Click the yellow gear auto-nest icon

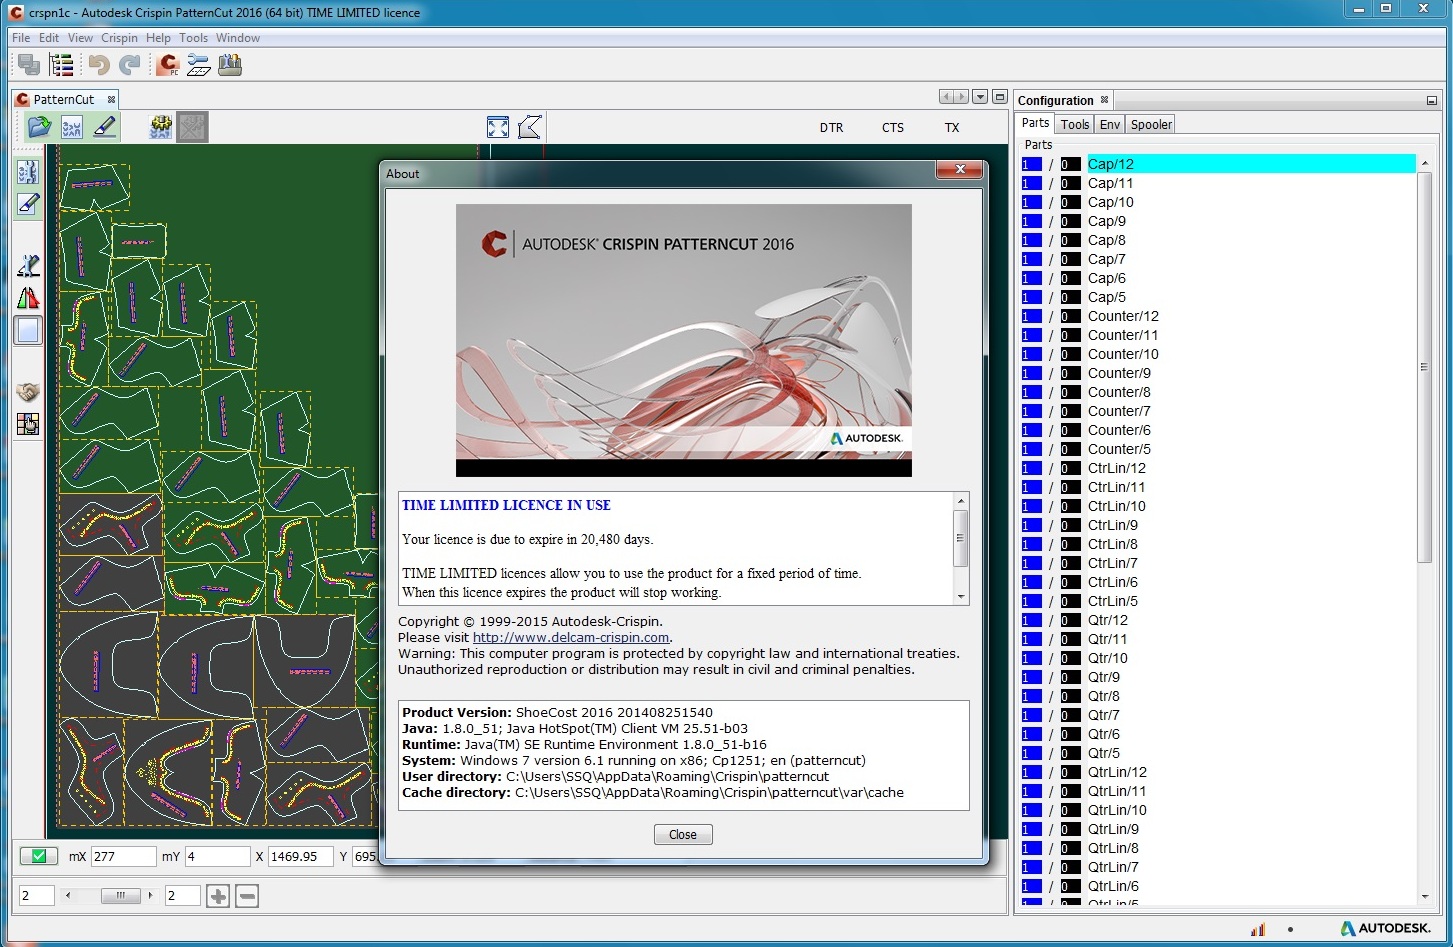[x=160, y=127]
